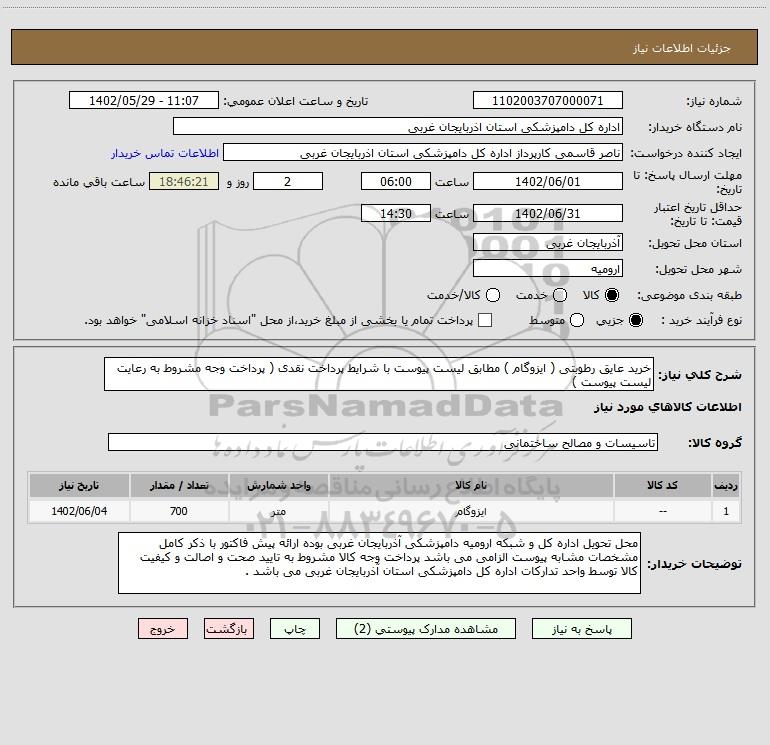Click the نام کالا column header
This screenshot has height=745, width=770.
click(471, 485)
